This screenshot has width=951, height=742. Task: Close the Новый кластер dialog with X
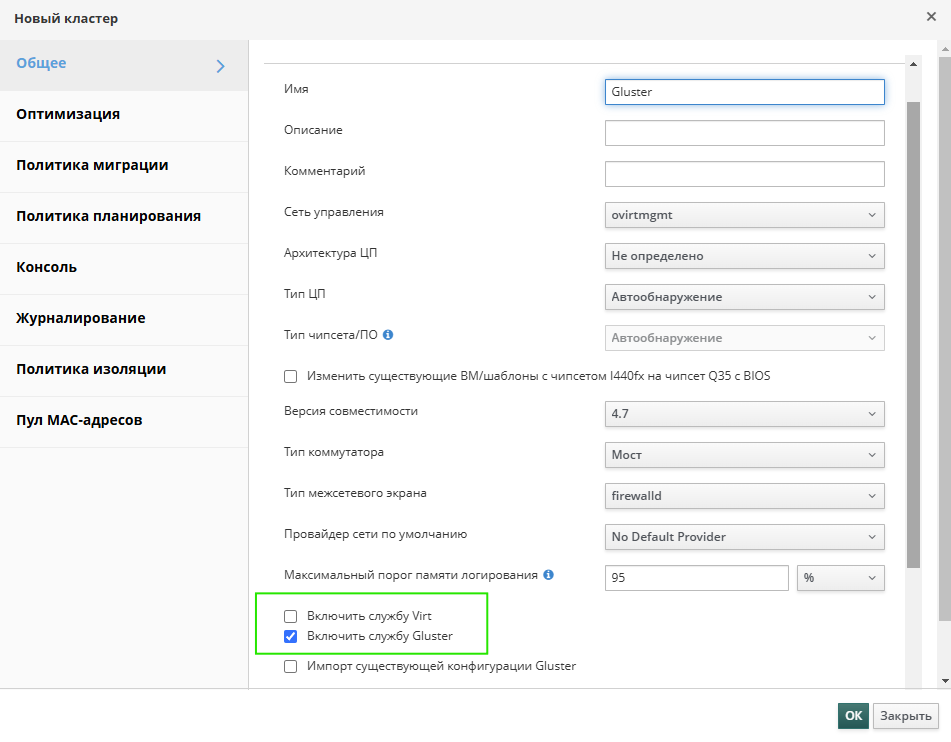(932, 17)
